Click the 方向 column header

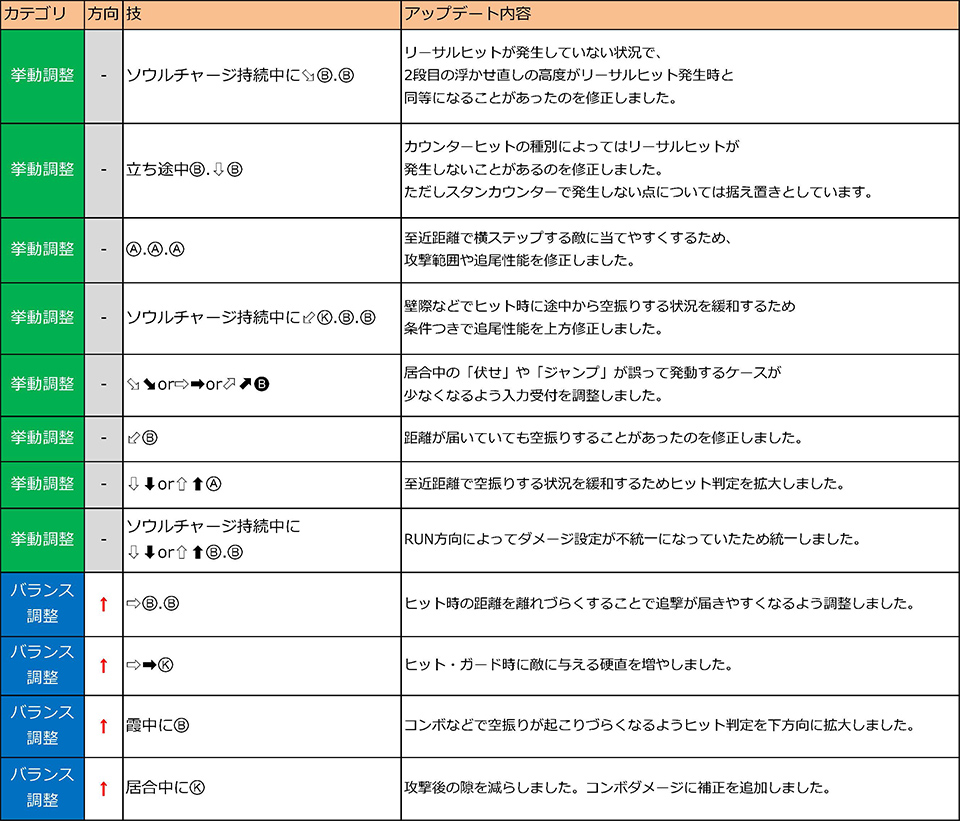(x=103, y=15)
